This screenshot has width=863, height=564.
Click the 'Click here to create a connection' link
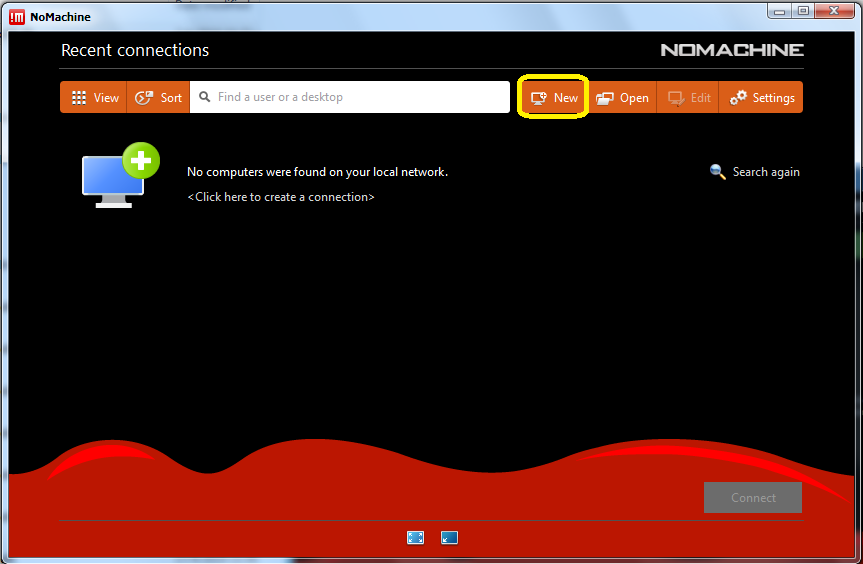point(281,197)
